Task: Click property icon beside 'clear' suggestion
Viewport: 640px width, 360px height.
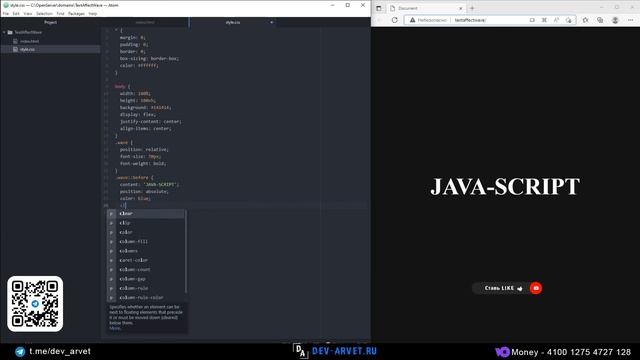Action: tap(111, 213)
